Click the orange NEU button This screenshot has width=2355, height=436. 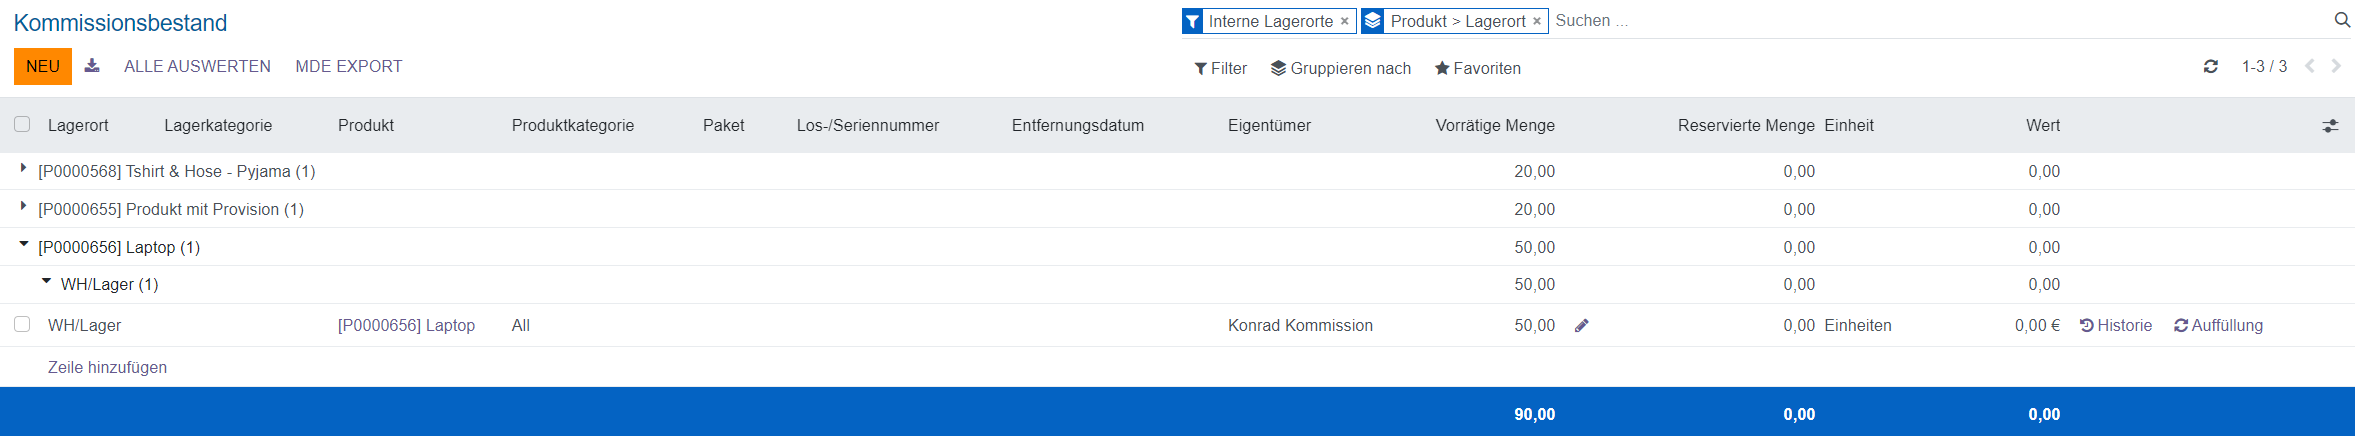click(x=43, y=66)
